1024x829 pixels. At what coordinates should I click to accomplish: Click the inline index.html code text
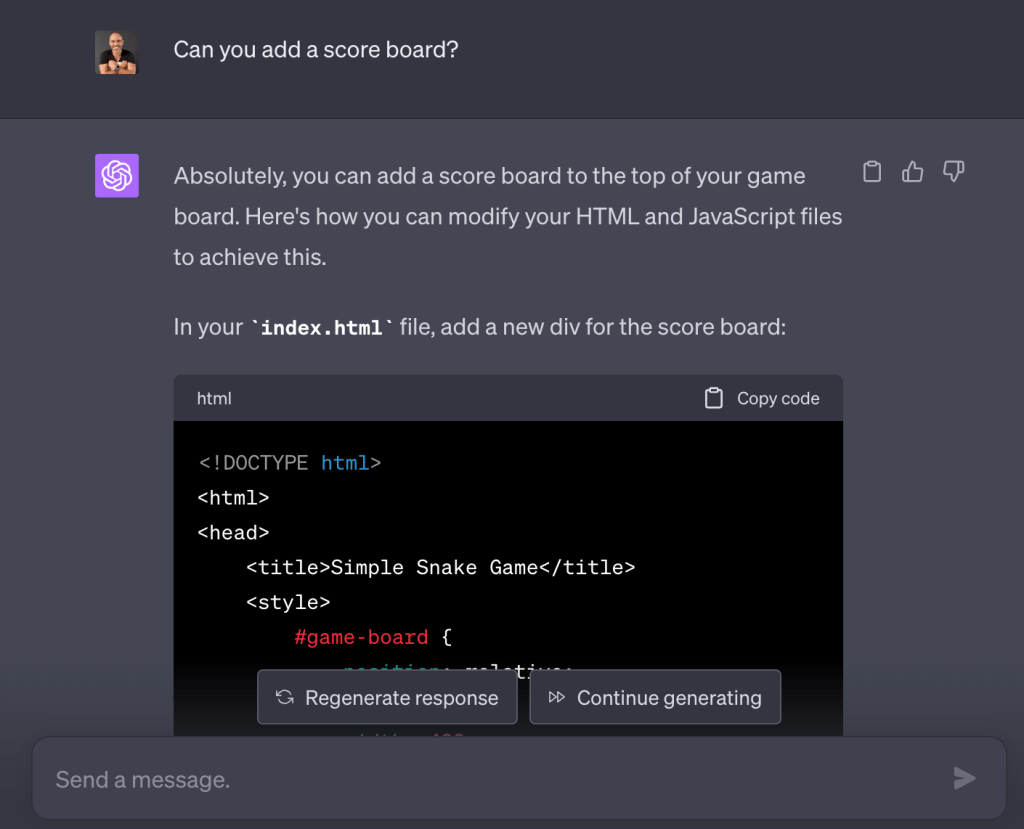[321, 328]
